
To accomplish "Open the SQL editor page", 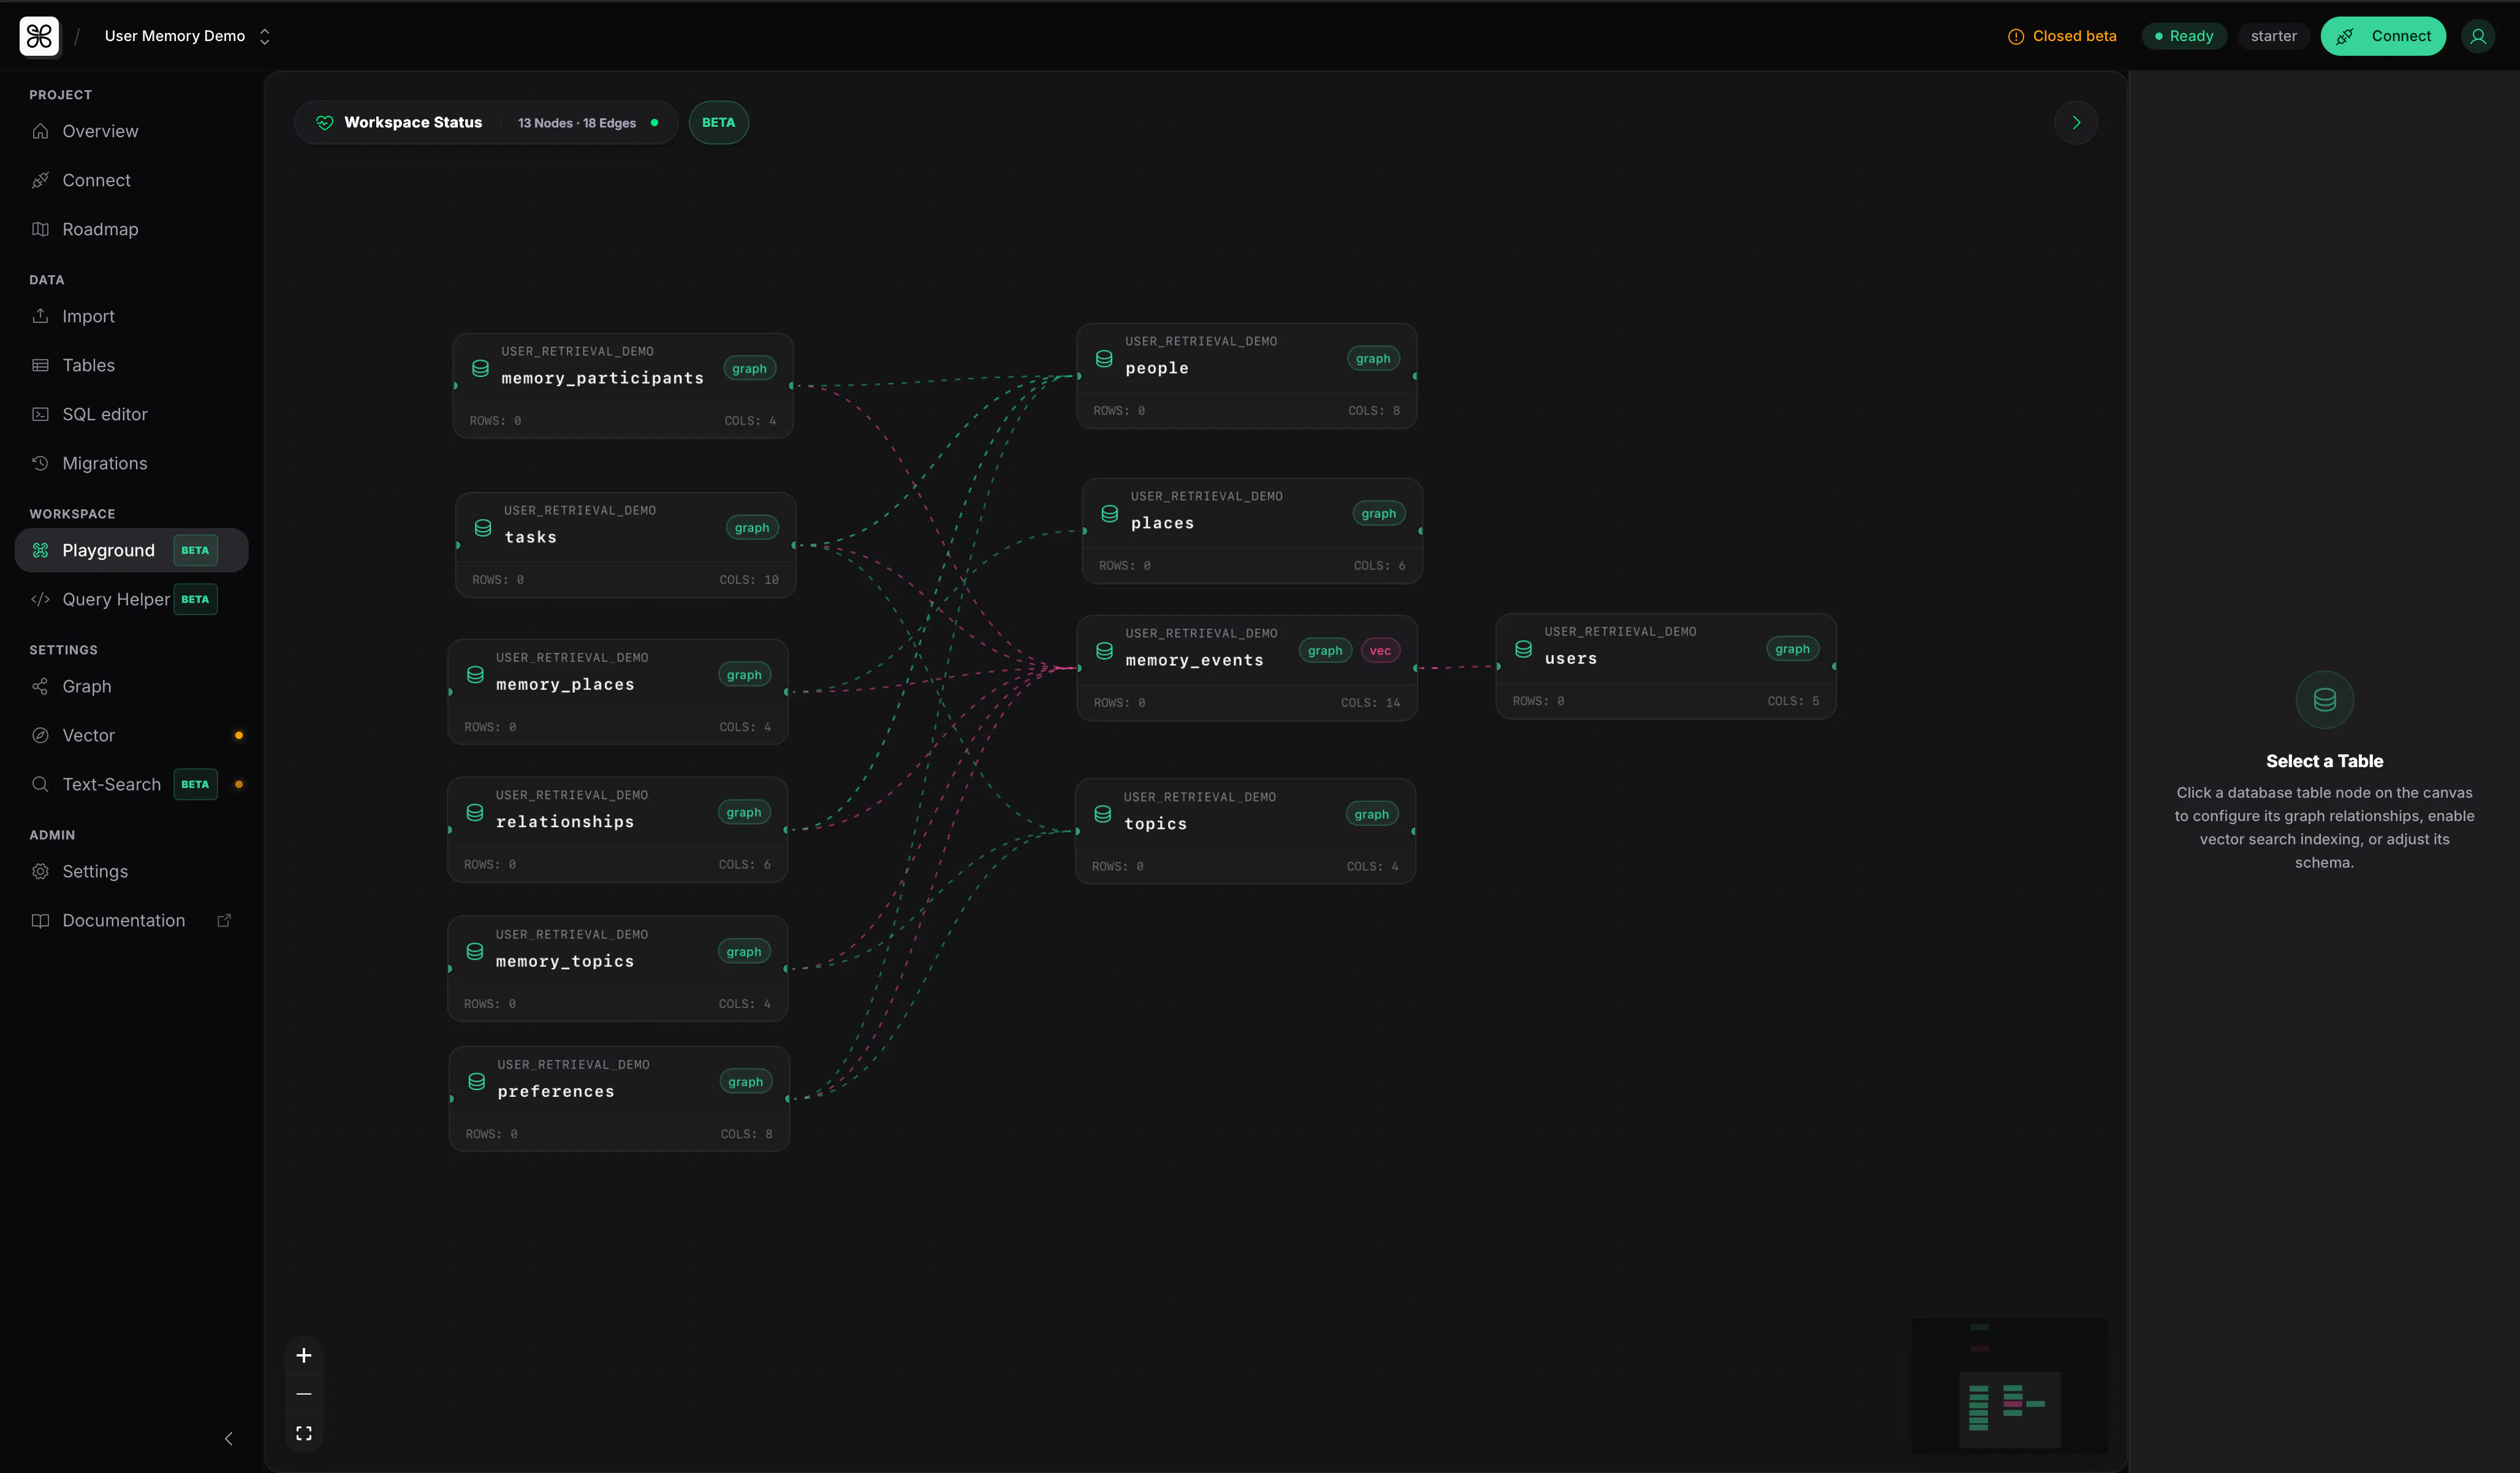I will click(x=132, y=414).
